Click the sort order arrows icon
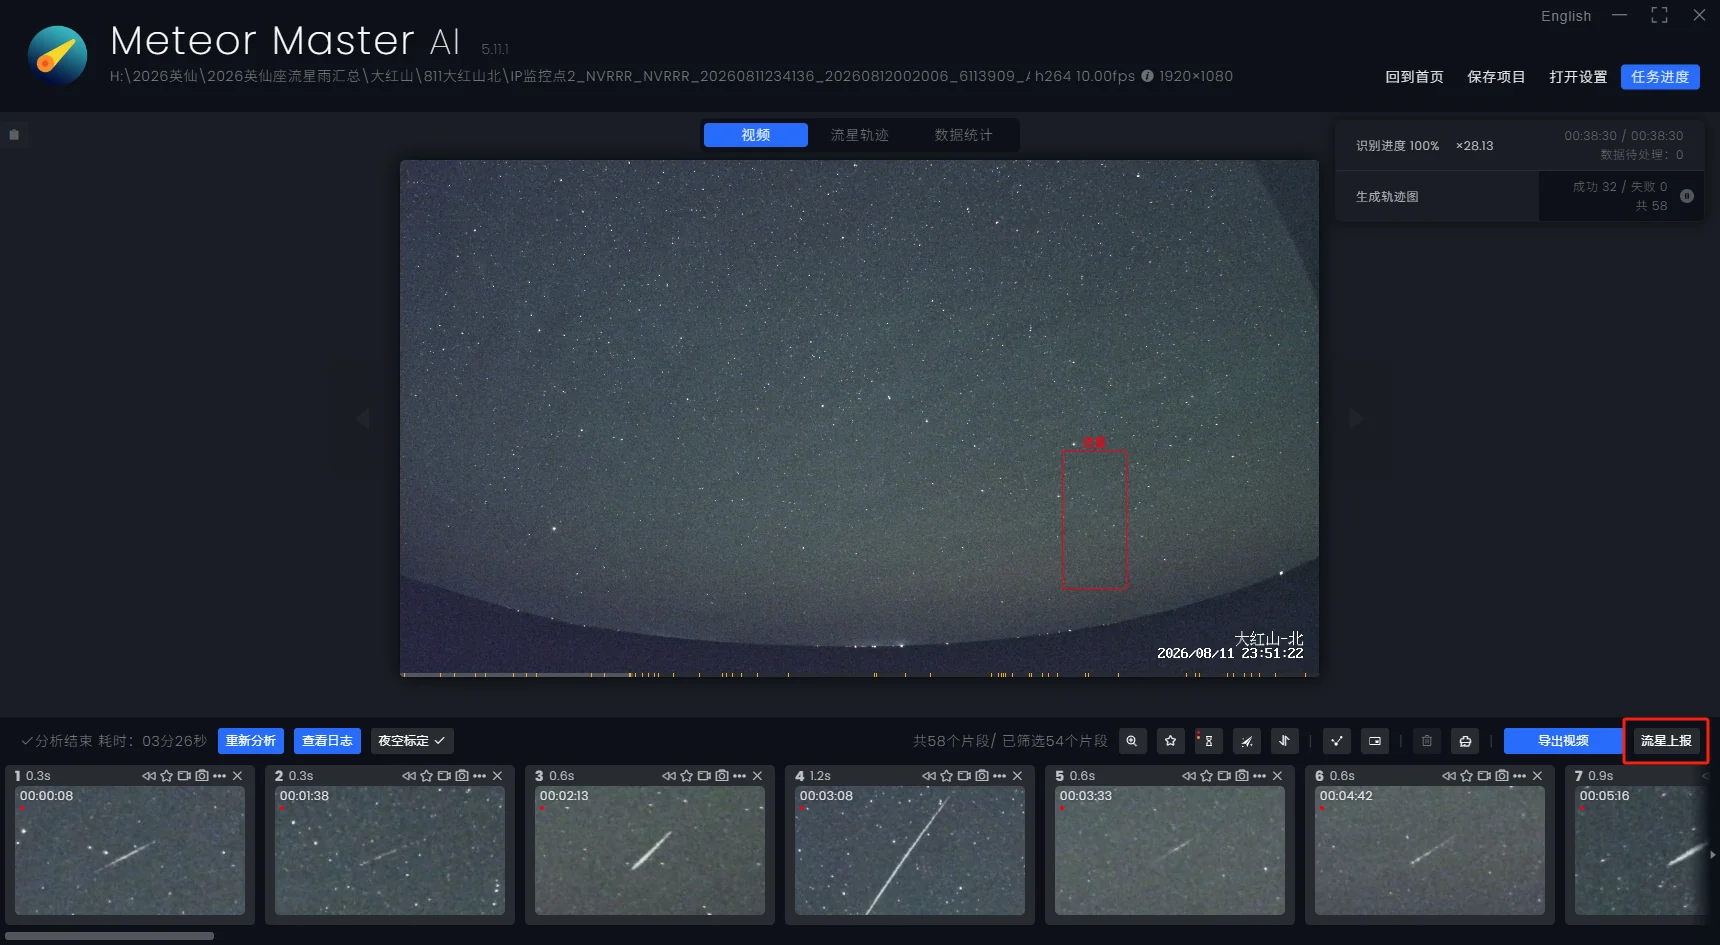Screen dimensions: 1720x945 point(1284,741)
